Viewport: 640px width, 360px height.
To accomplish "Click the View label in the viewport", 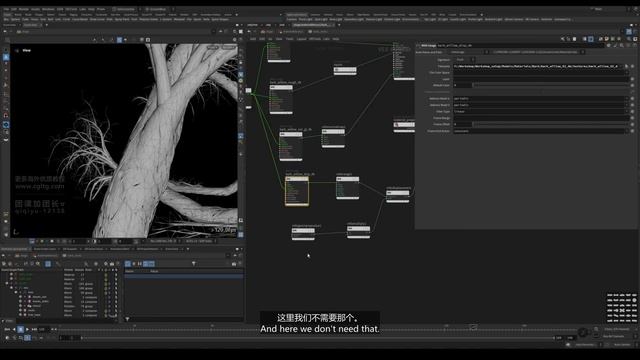I will point(27,50).
